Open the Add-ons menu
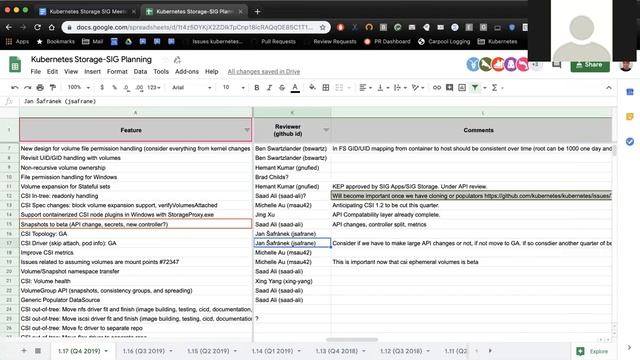 (x=187, y=71)
